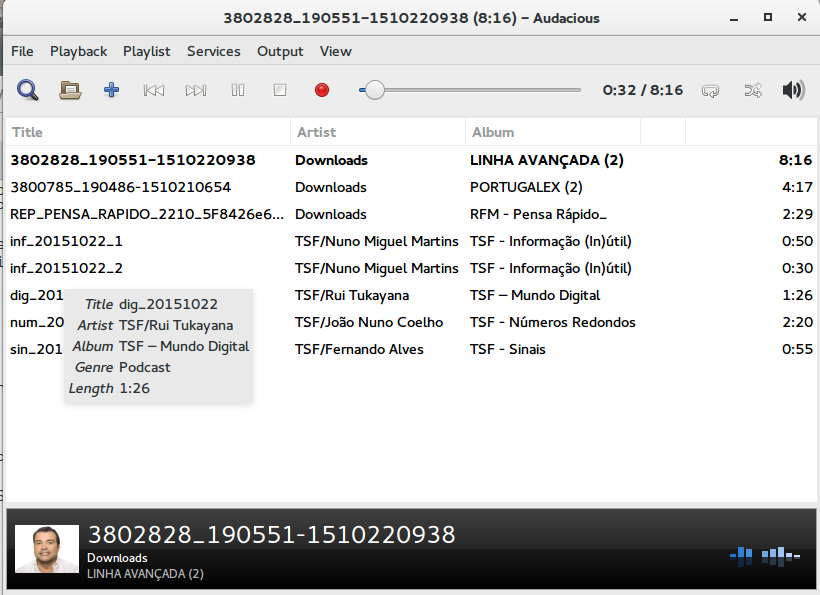Image resolution: width=820 pixels, height=595 pixels.
Task: Click album RFM - Pensa Rápido_
Action: 538,214
